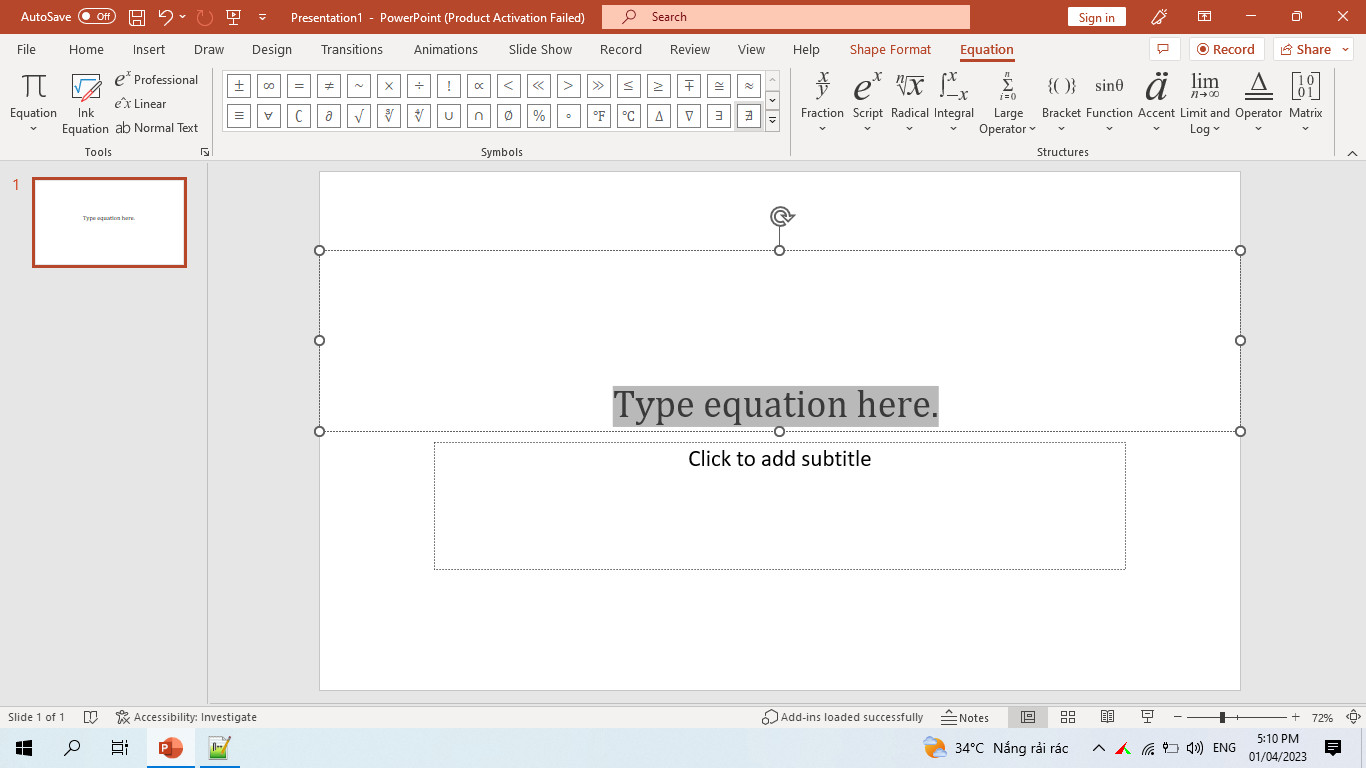Save the presentation with disk icon

137,17
